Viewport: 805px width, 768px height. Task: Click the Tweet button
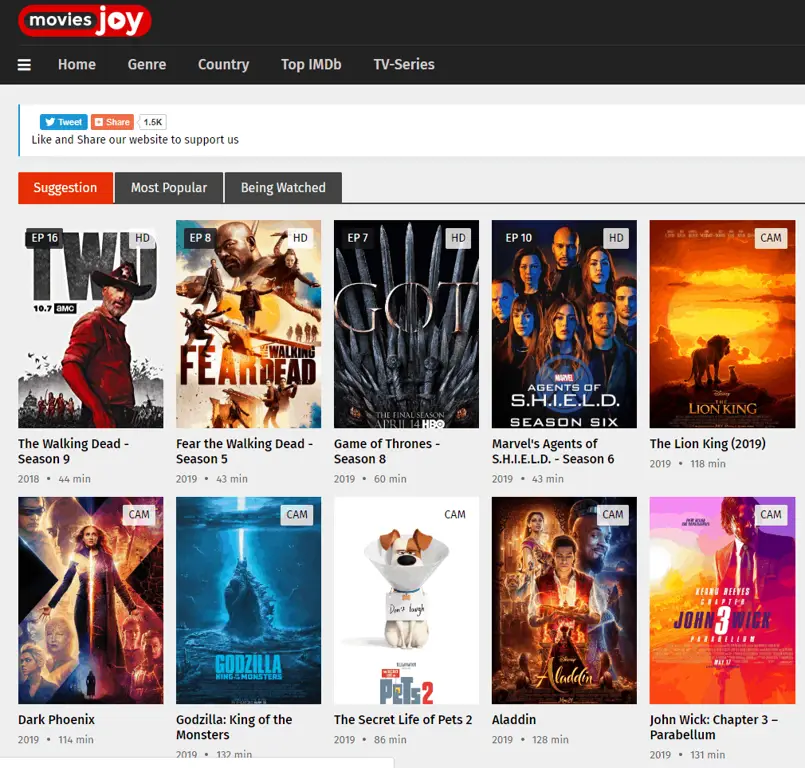tap(64, 122)
